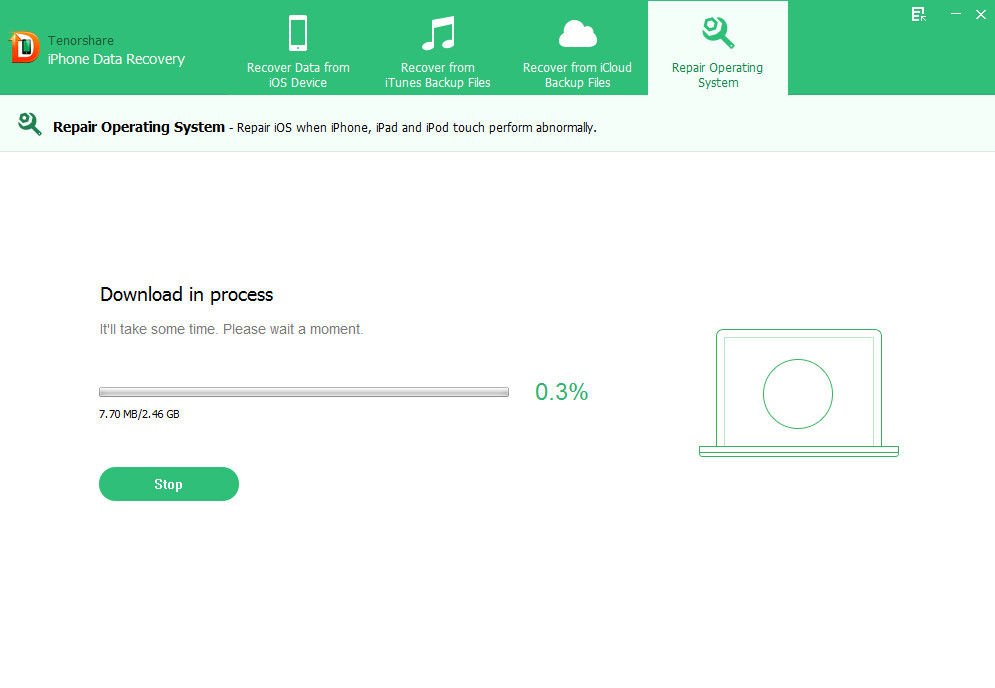Viewport: 995px width, 688px height.
Task: Click the Repair Operating System heading text
Action: click(x=139, y=127)
